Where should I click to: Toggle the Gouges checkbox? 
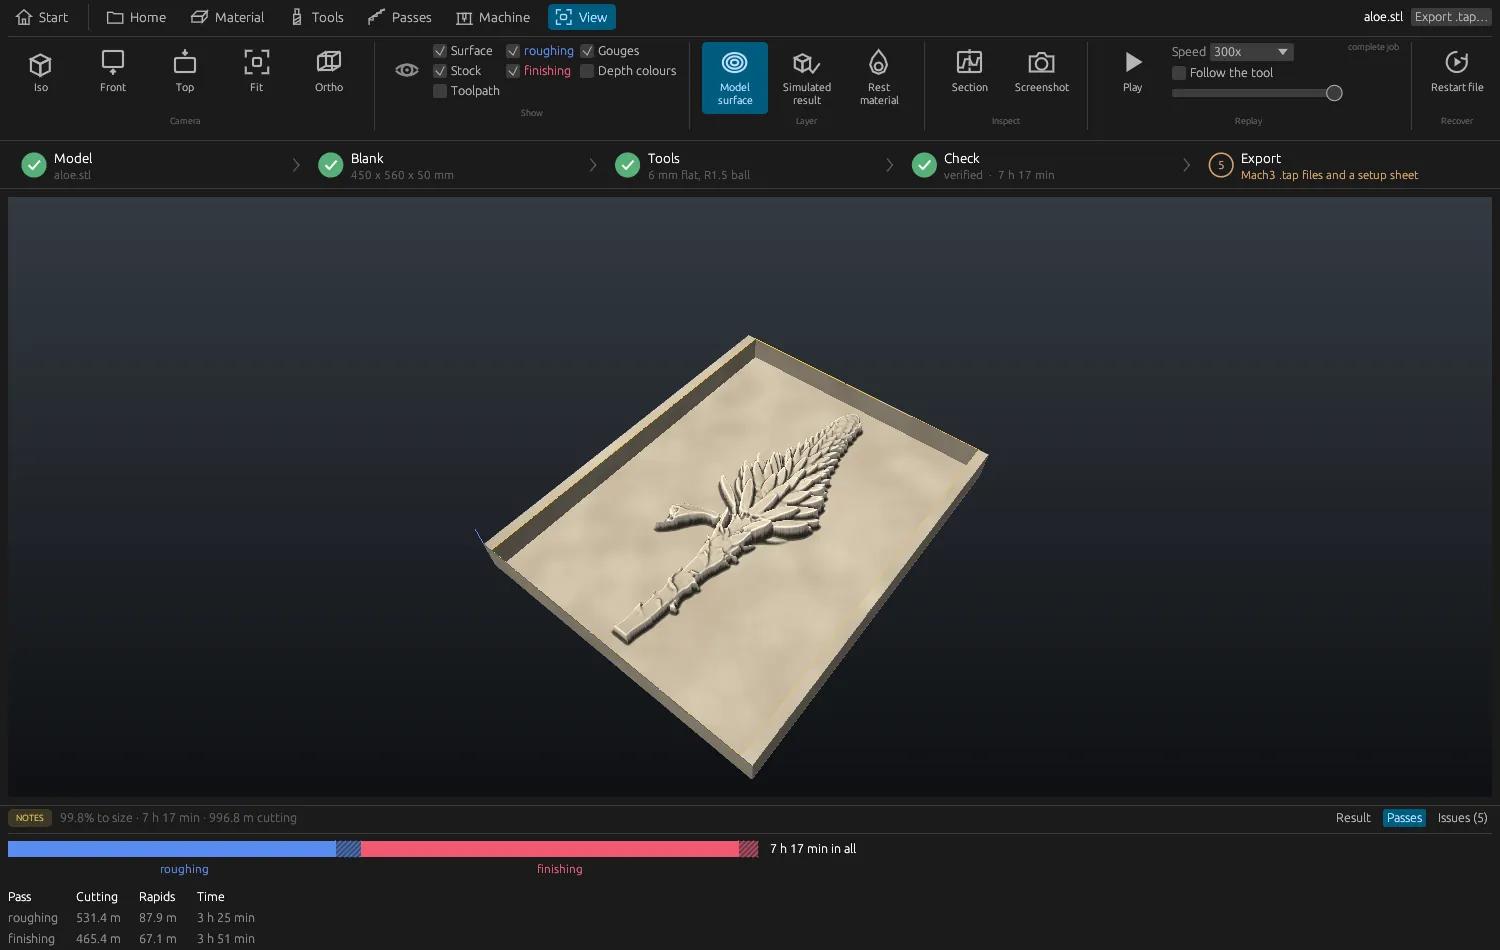click(587, 51)
